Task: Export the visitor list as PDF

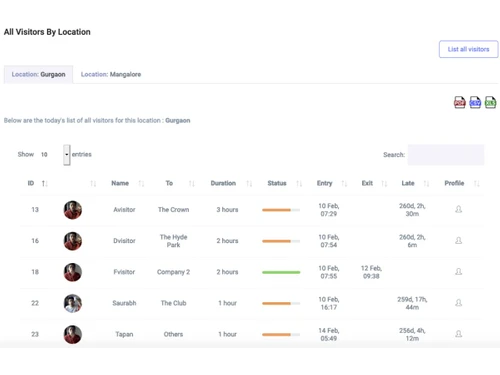Action: [x=459, y=102]
